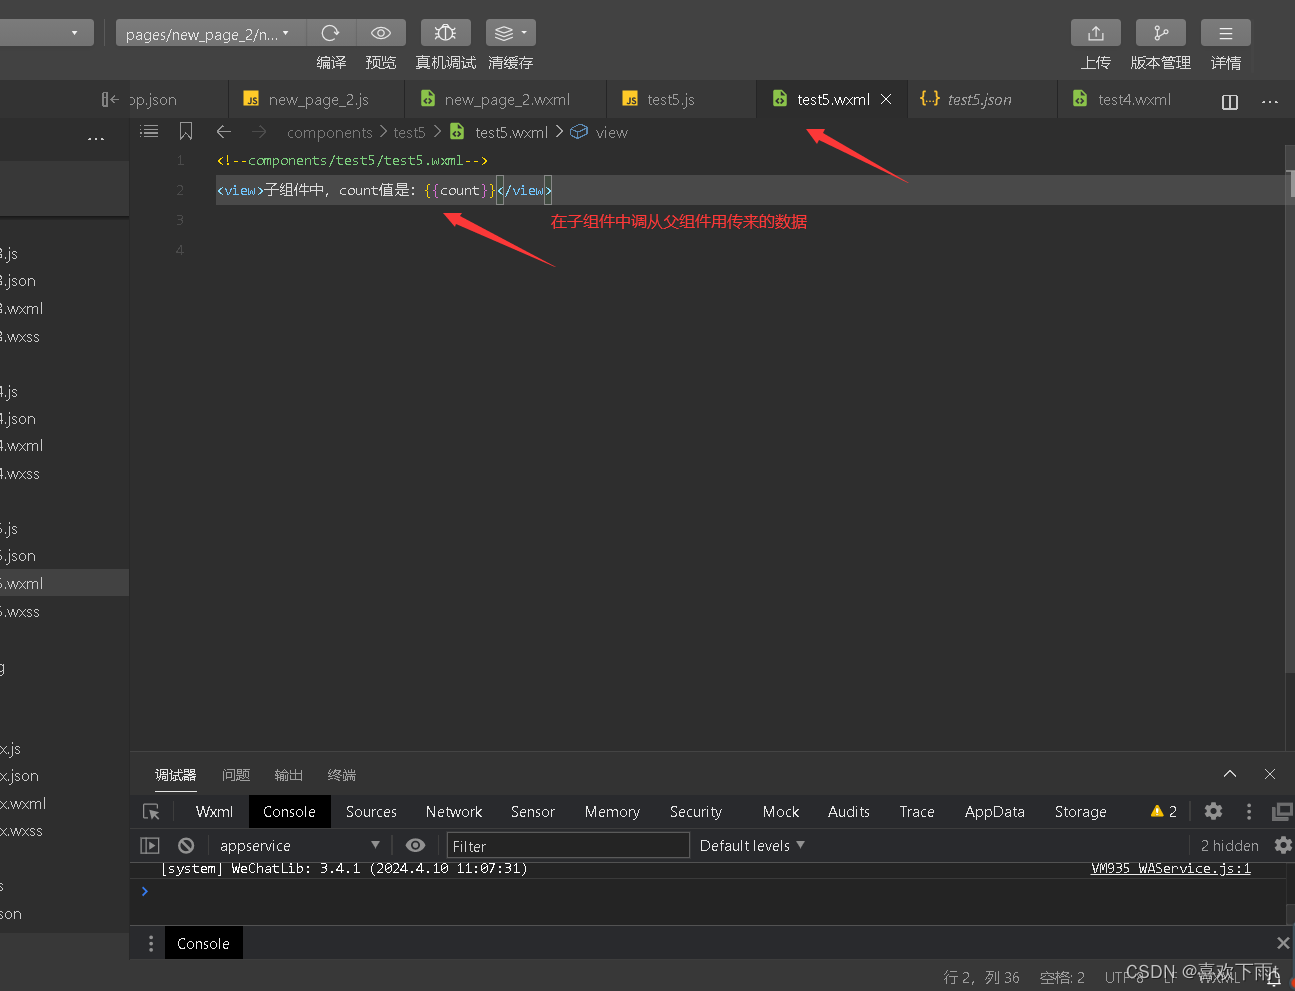Open version management branch icon
Screen dimensions: 1295x991
tap(1161, 33)
